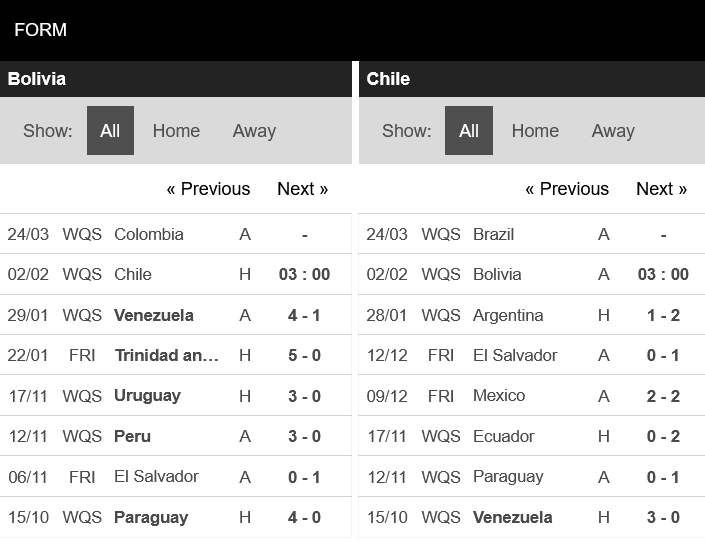Go to Previous Chile matches
Screen dimensions: 705x547
[x=567, y=189]
